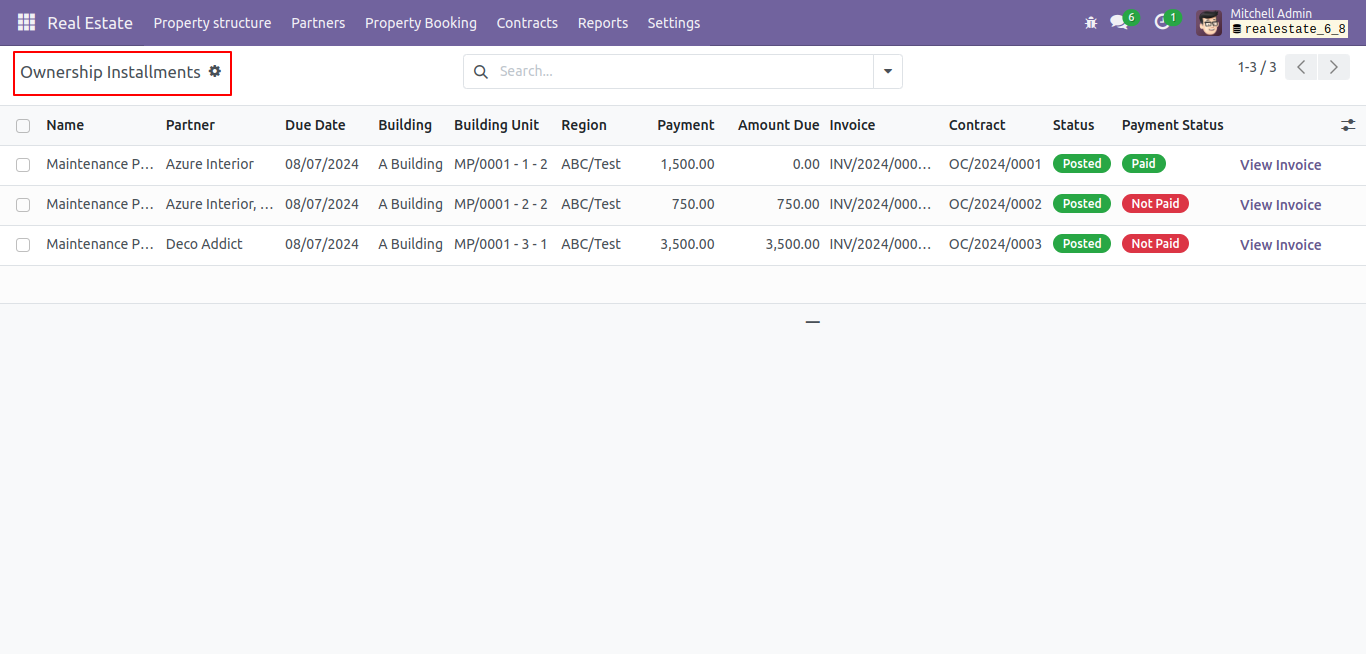The image size is (1366, 654).
Task: Click the search magnifier icon
Action: [x=481, y=72]
